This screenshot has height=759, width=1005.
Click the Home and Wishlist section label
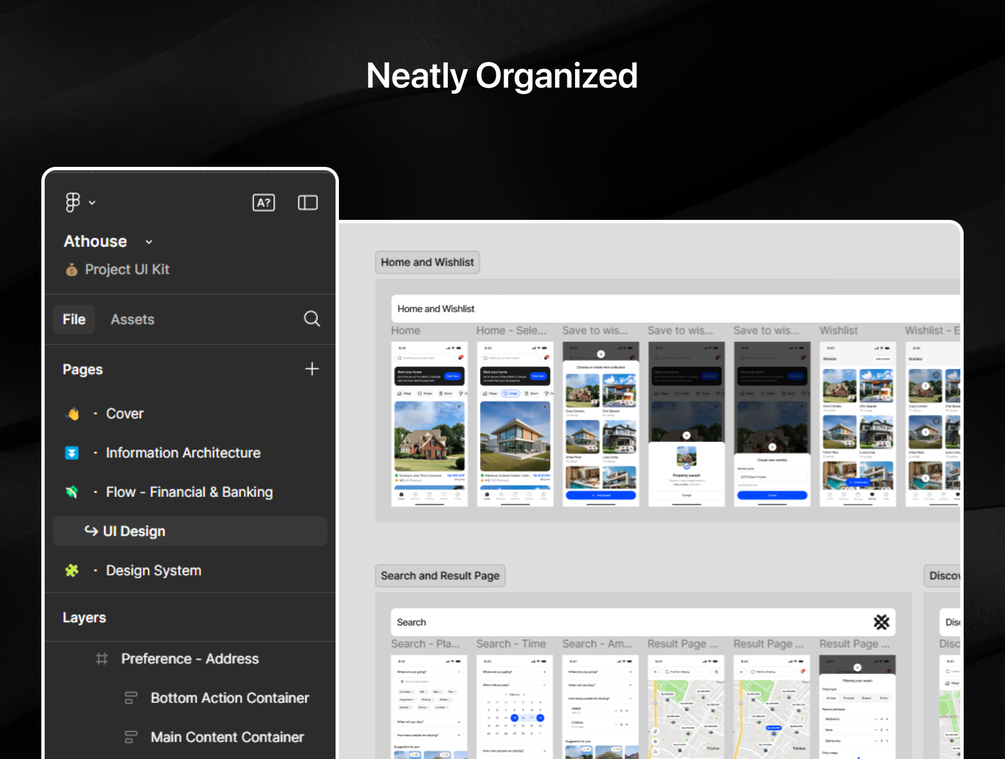click(x=428, y=262)
